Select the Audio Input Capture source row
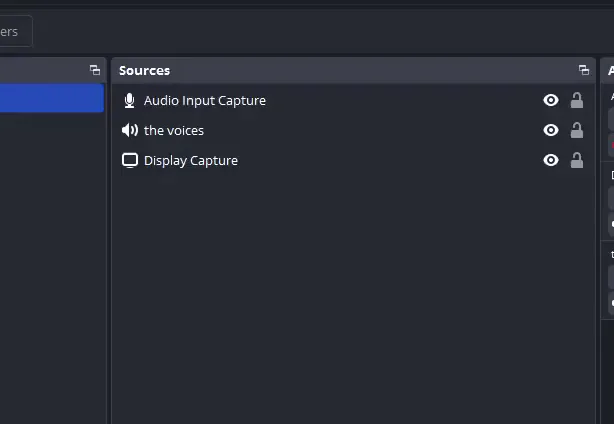 (x=300, y=101)
